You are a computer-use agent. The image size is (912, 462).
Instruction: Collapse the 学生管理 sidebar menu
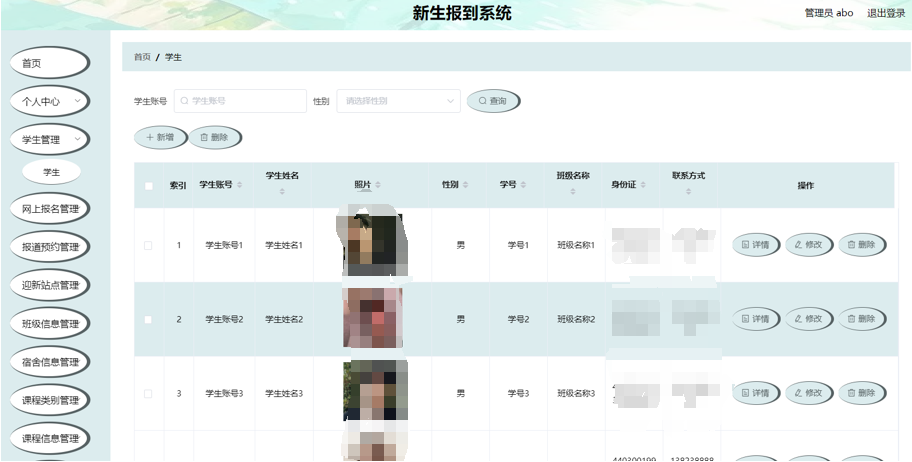tap(49, 140)
